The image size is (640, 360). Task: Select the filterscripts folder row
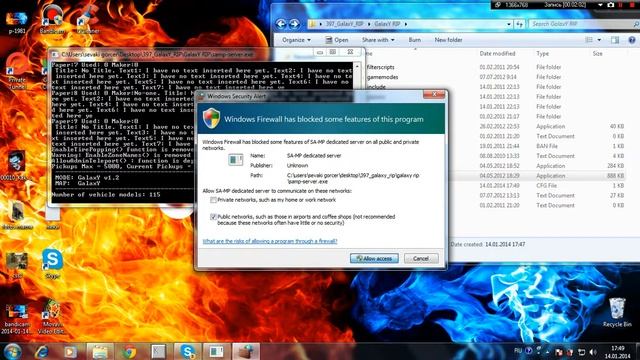tap(495, 67)
